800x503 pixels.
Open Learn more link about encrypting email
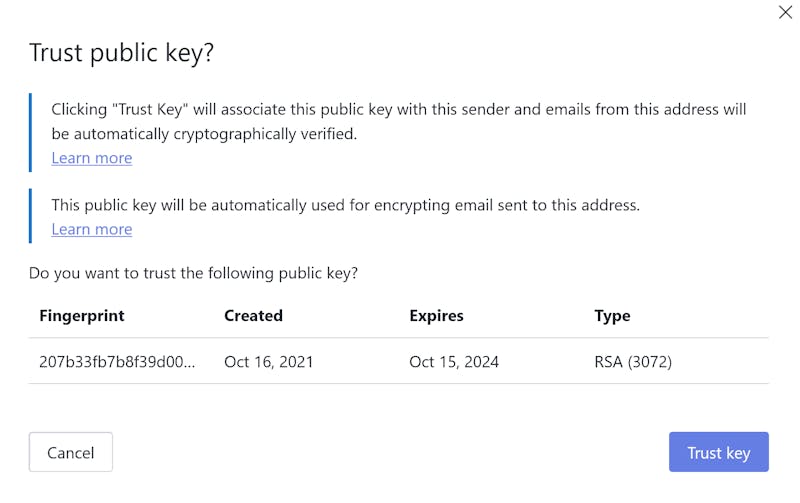(x=92, y=230)
